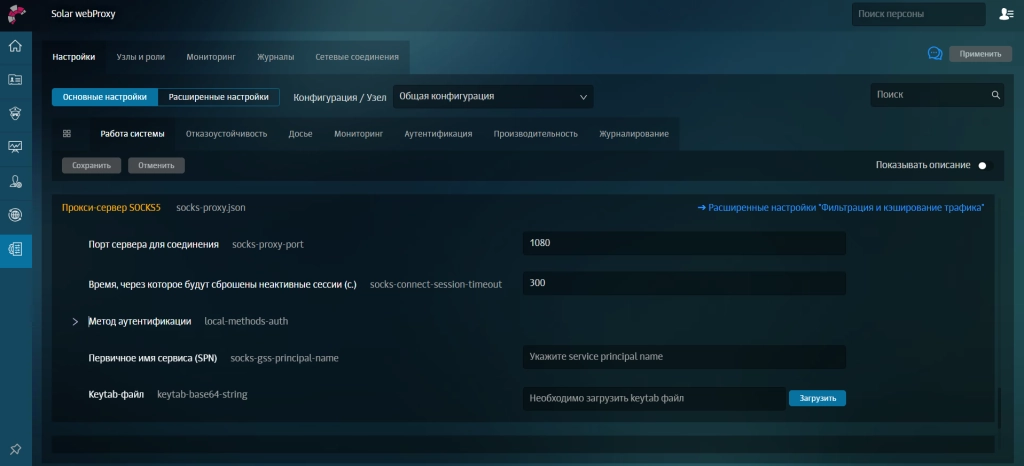Click the socks-gss-principal-name parameter name
1024x466 pixels.
[x=284, y=358]
